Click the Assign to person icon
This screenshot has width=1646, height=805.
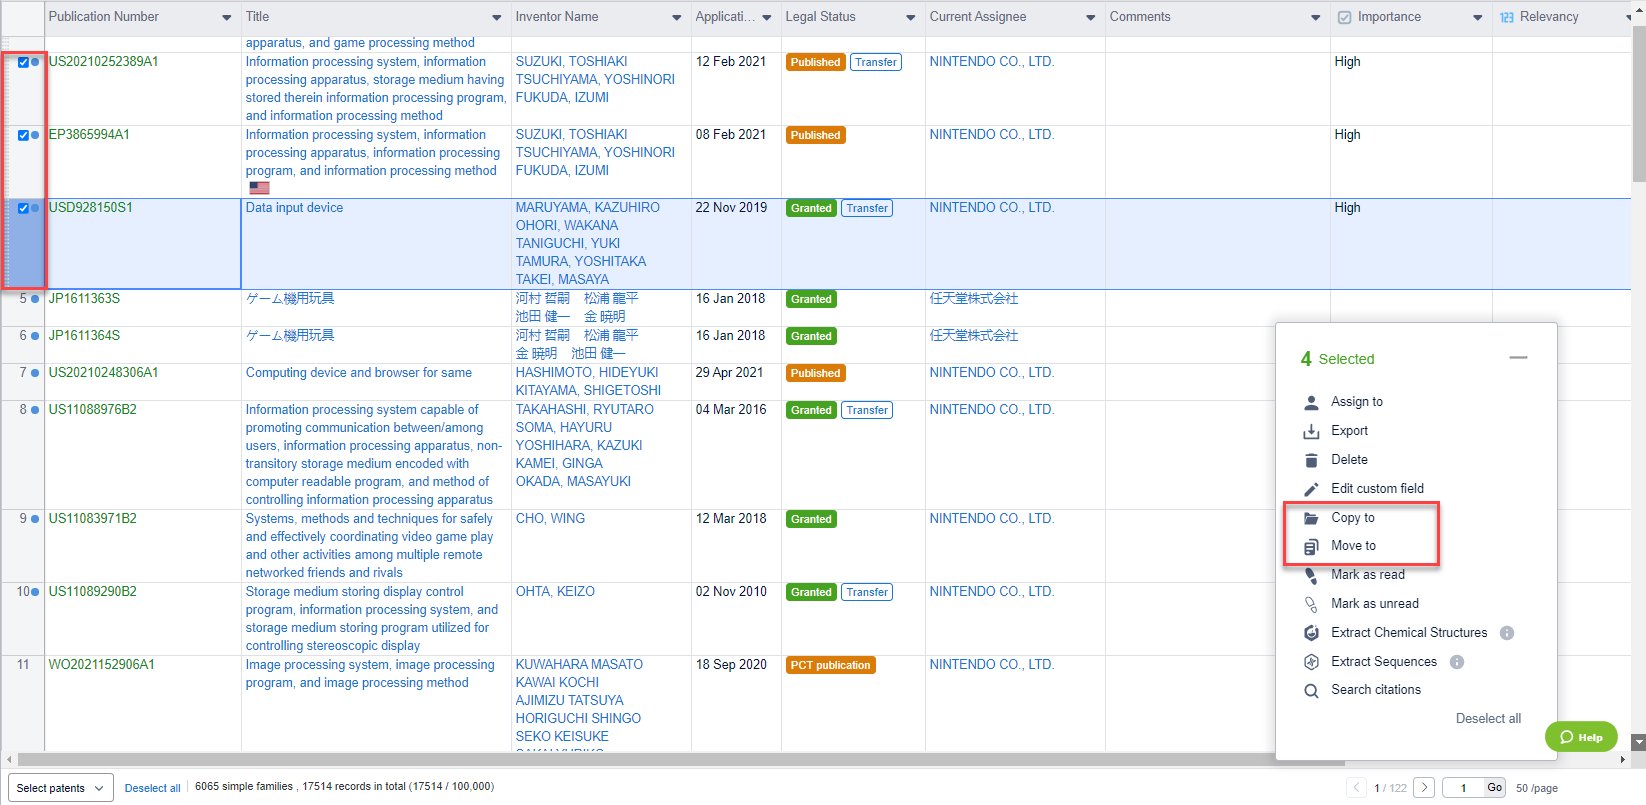pos(1311,402)
